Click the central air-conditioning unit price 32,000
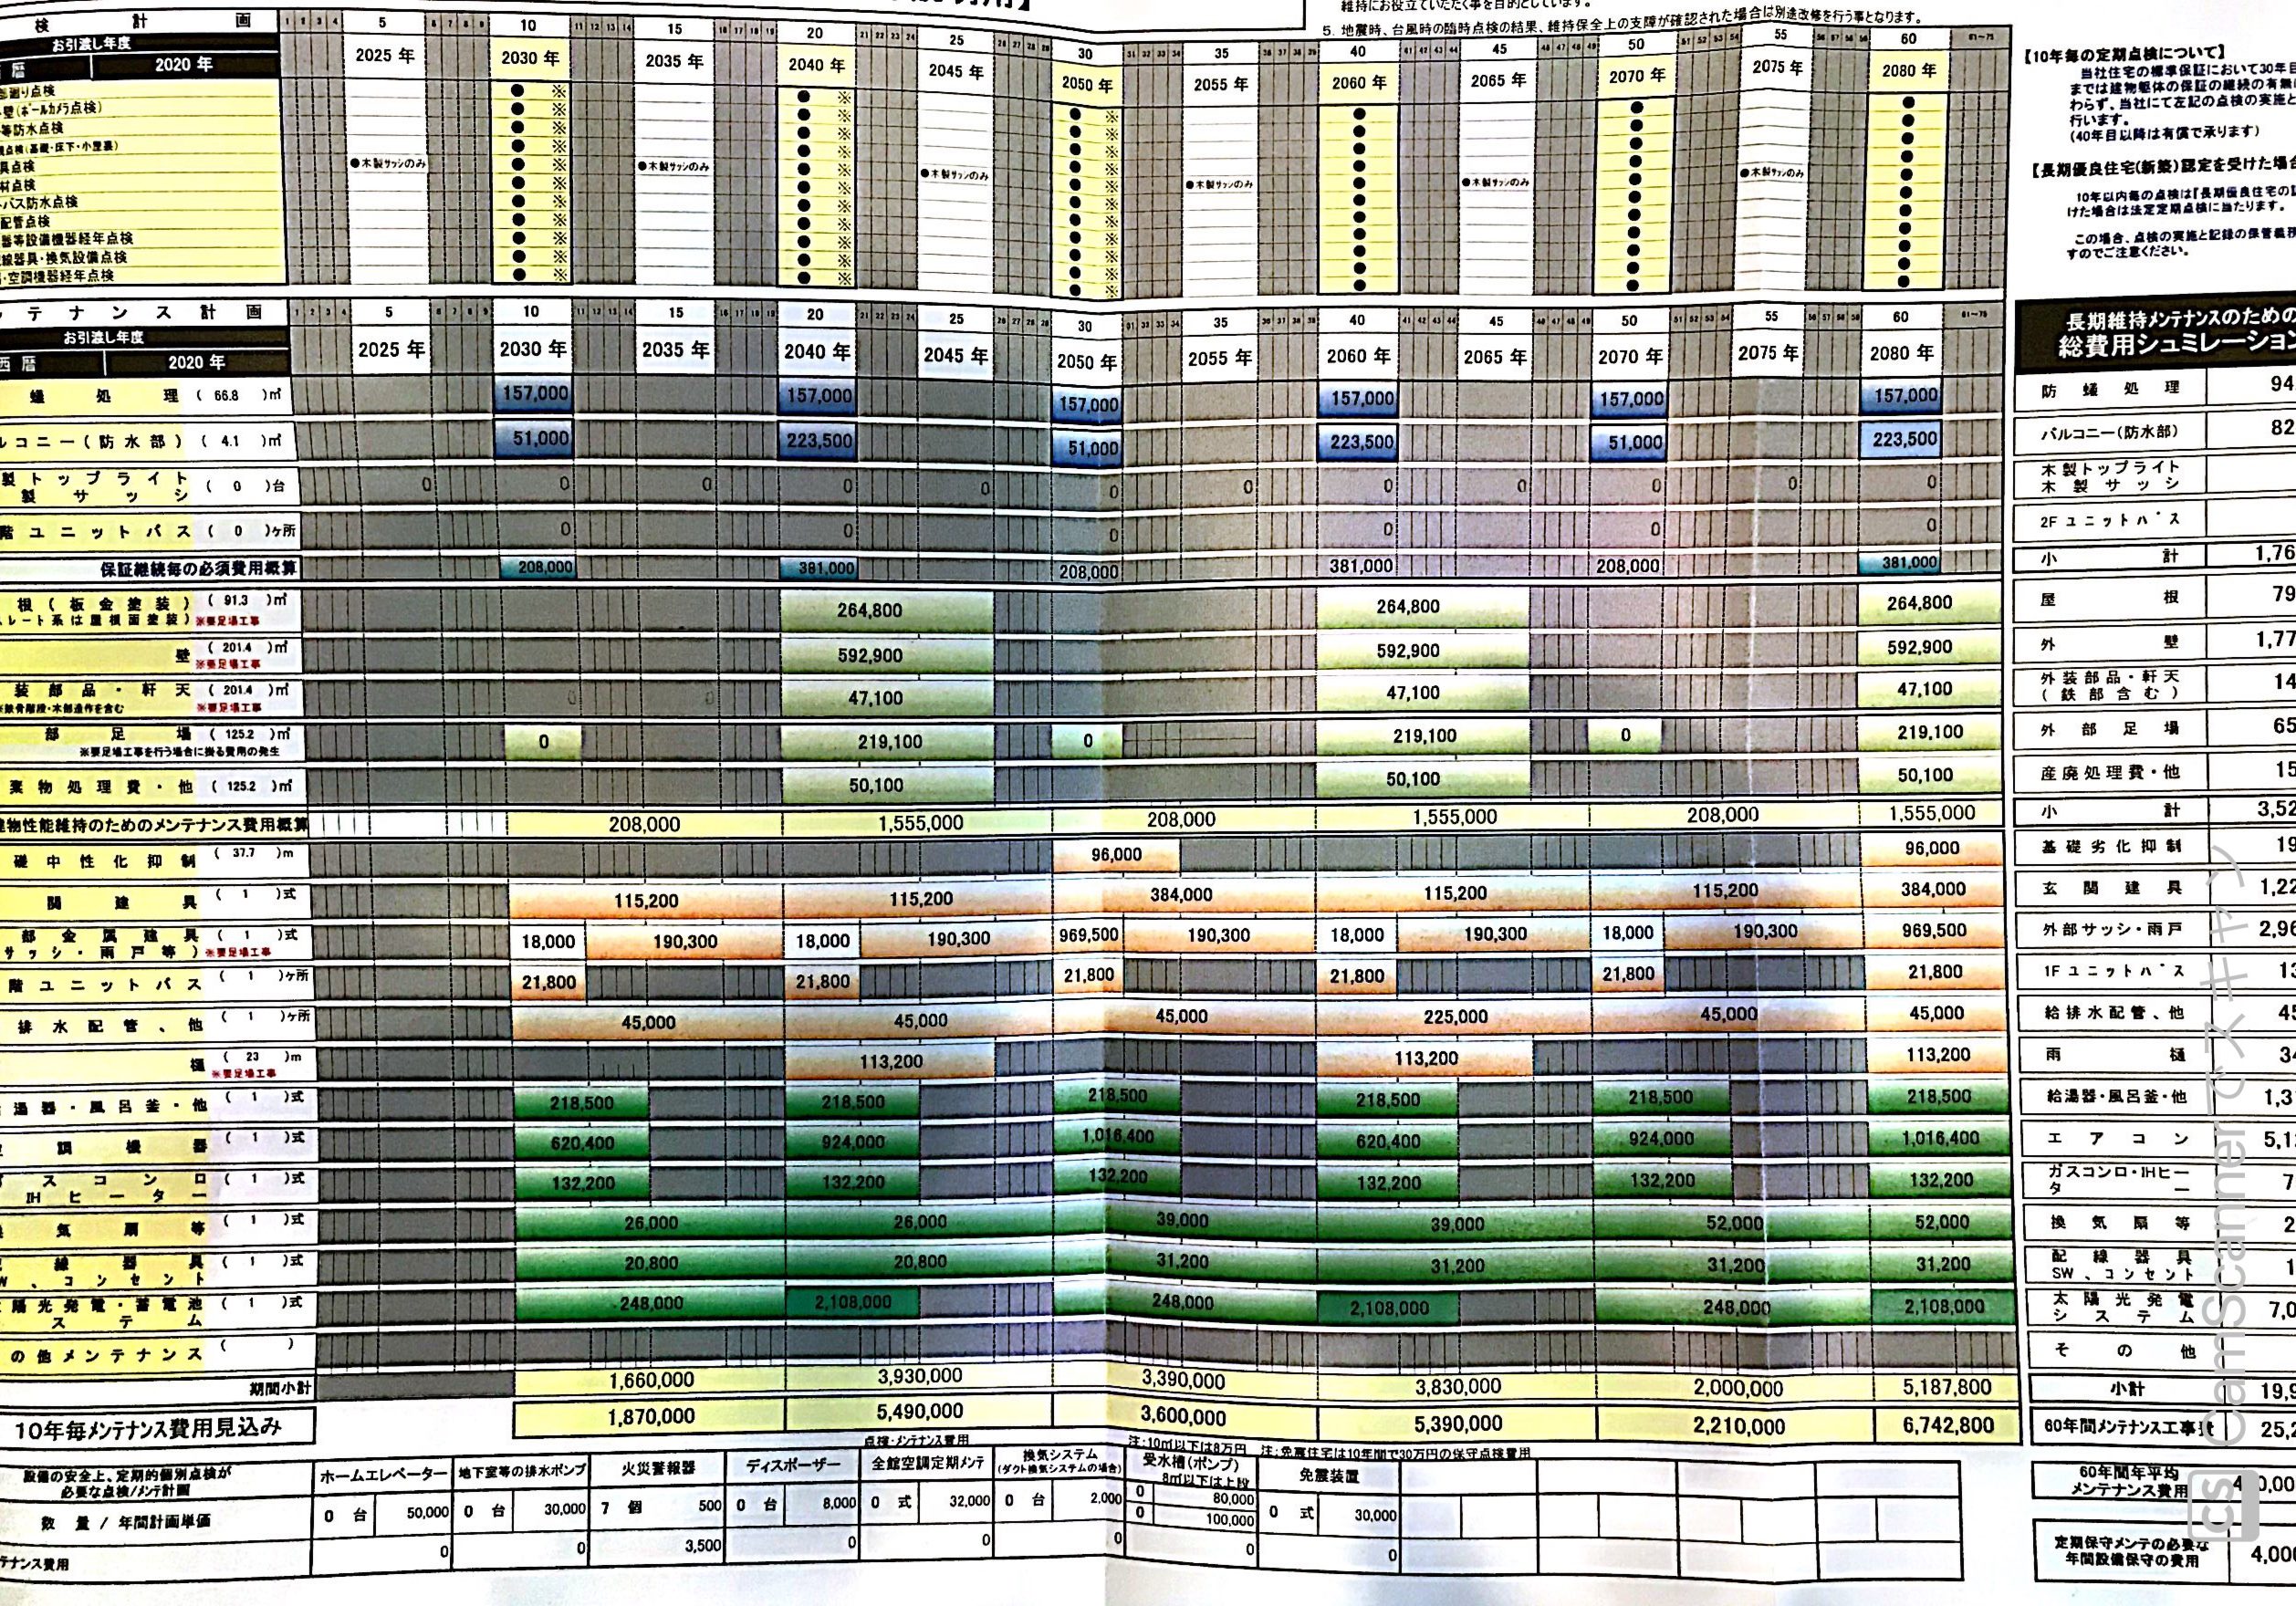Image resolution: width=2296 pixels, height=1606 pixels. (970, 1501)
